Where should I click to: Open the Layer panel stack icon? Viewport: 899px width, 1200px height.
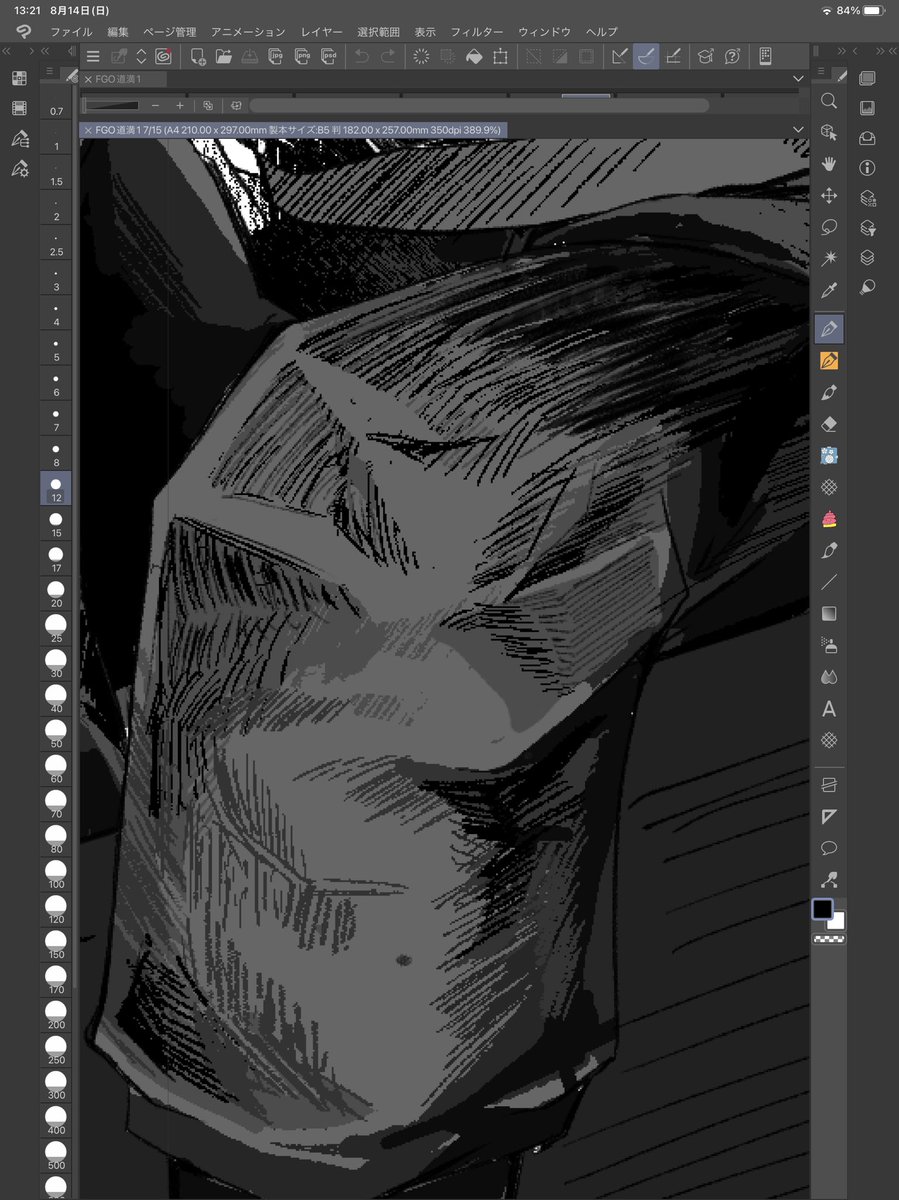(868, 258)
